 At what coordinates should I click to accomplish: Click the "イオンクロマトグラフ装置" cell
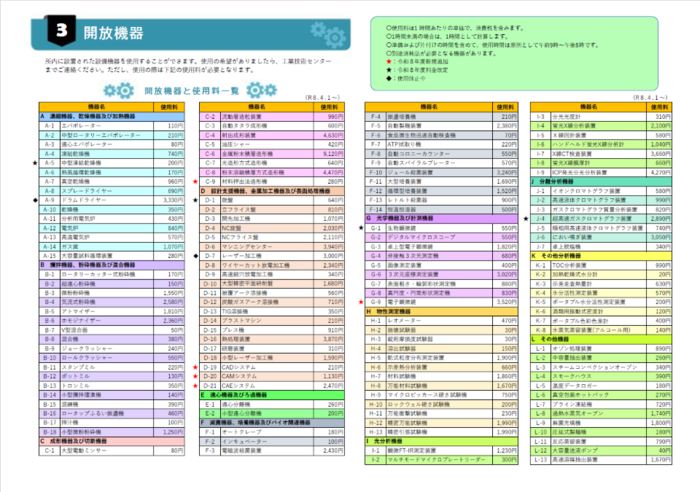599,191
